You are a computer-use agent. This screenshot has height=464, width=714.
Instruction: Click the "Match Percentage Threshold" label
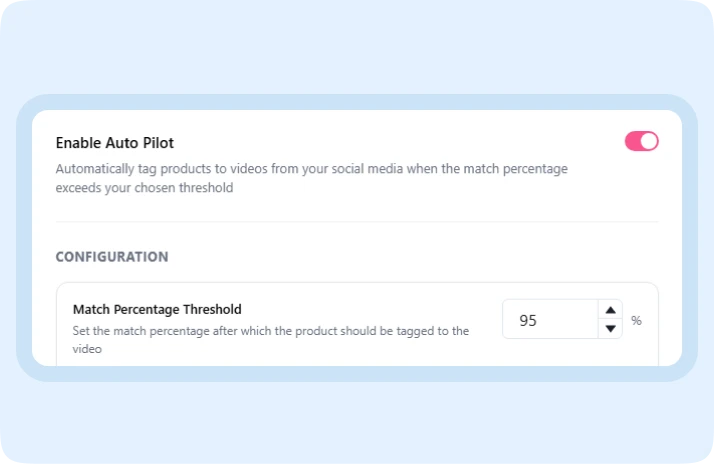coord(157,309)
